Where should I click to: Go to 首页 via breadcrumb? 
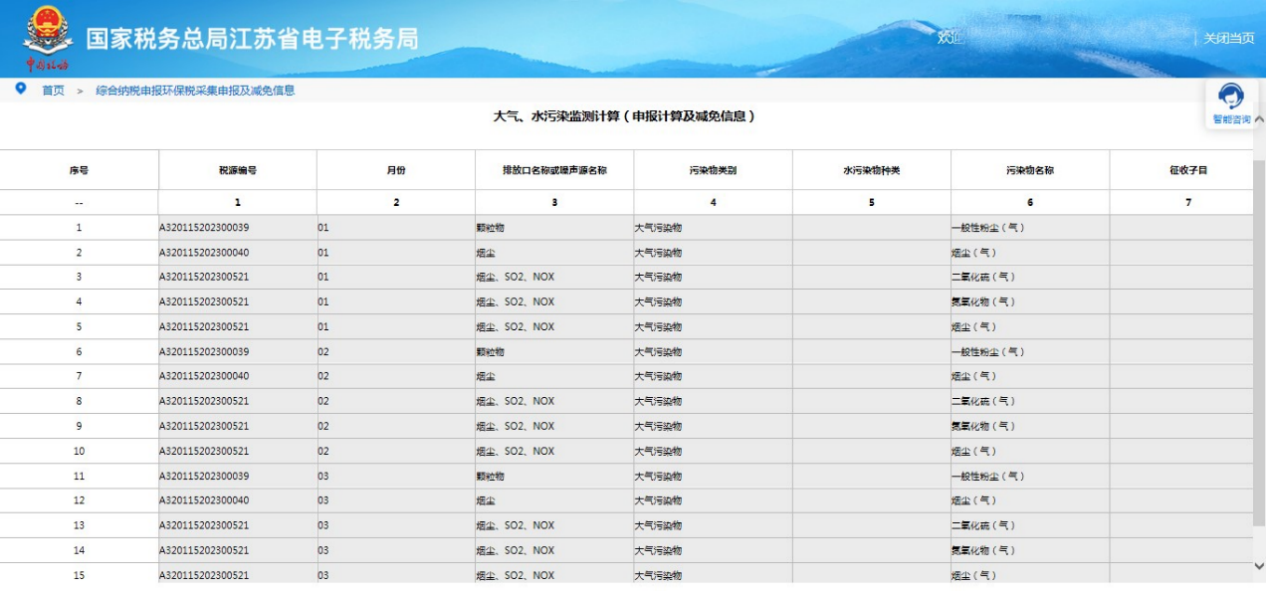coord(53,90)
